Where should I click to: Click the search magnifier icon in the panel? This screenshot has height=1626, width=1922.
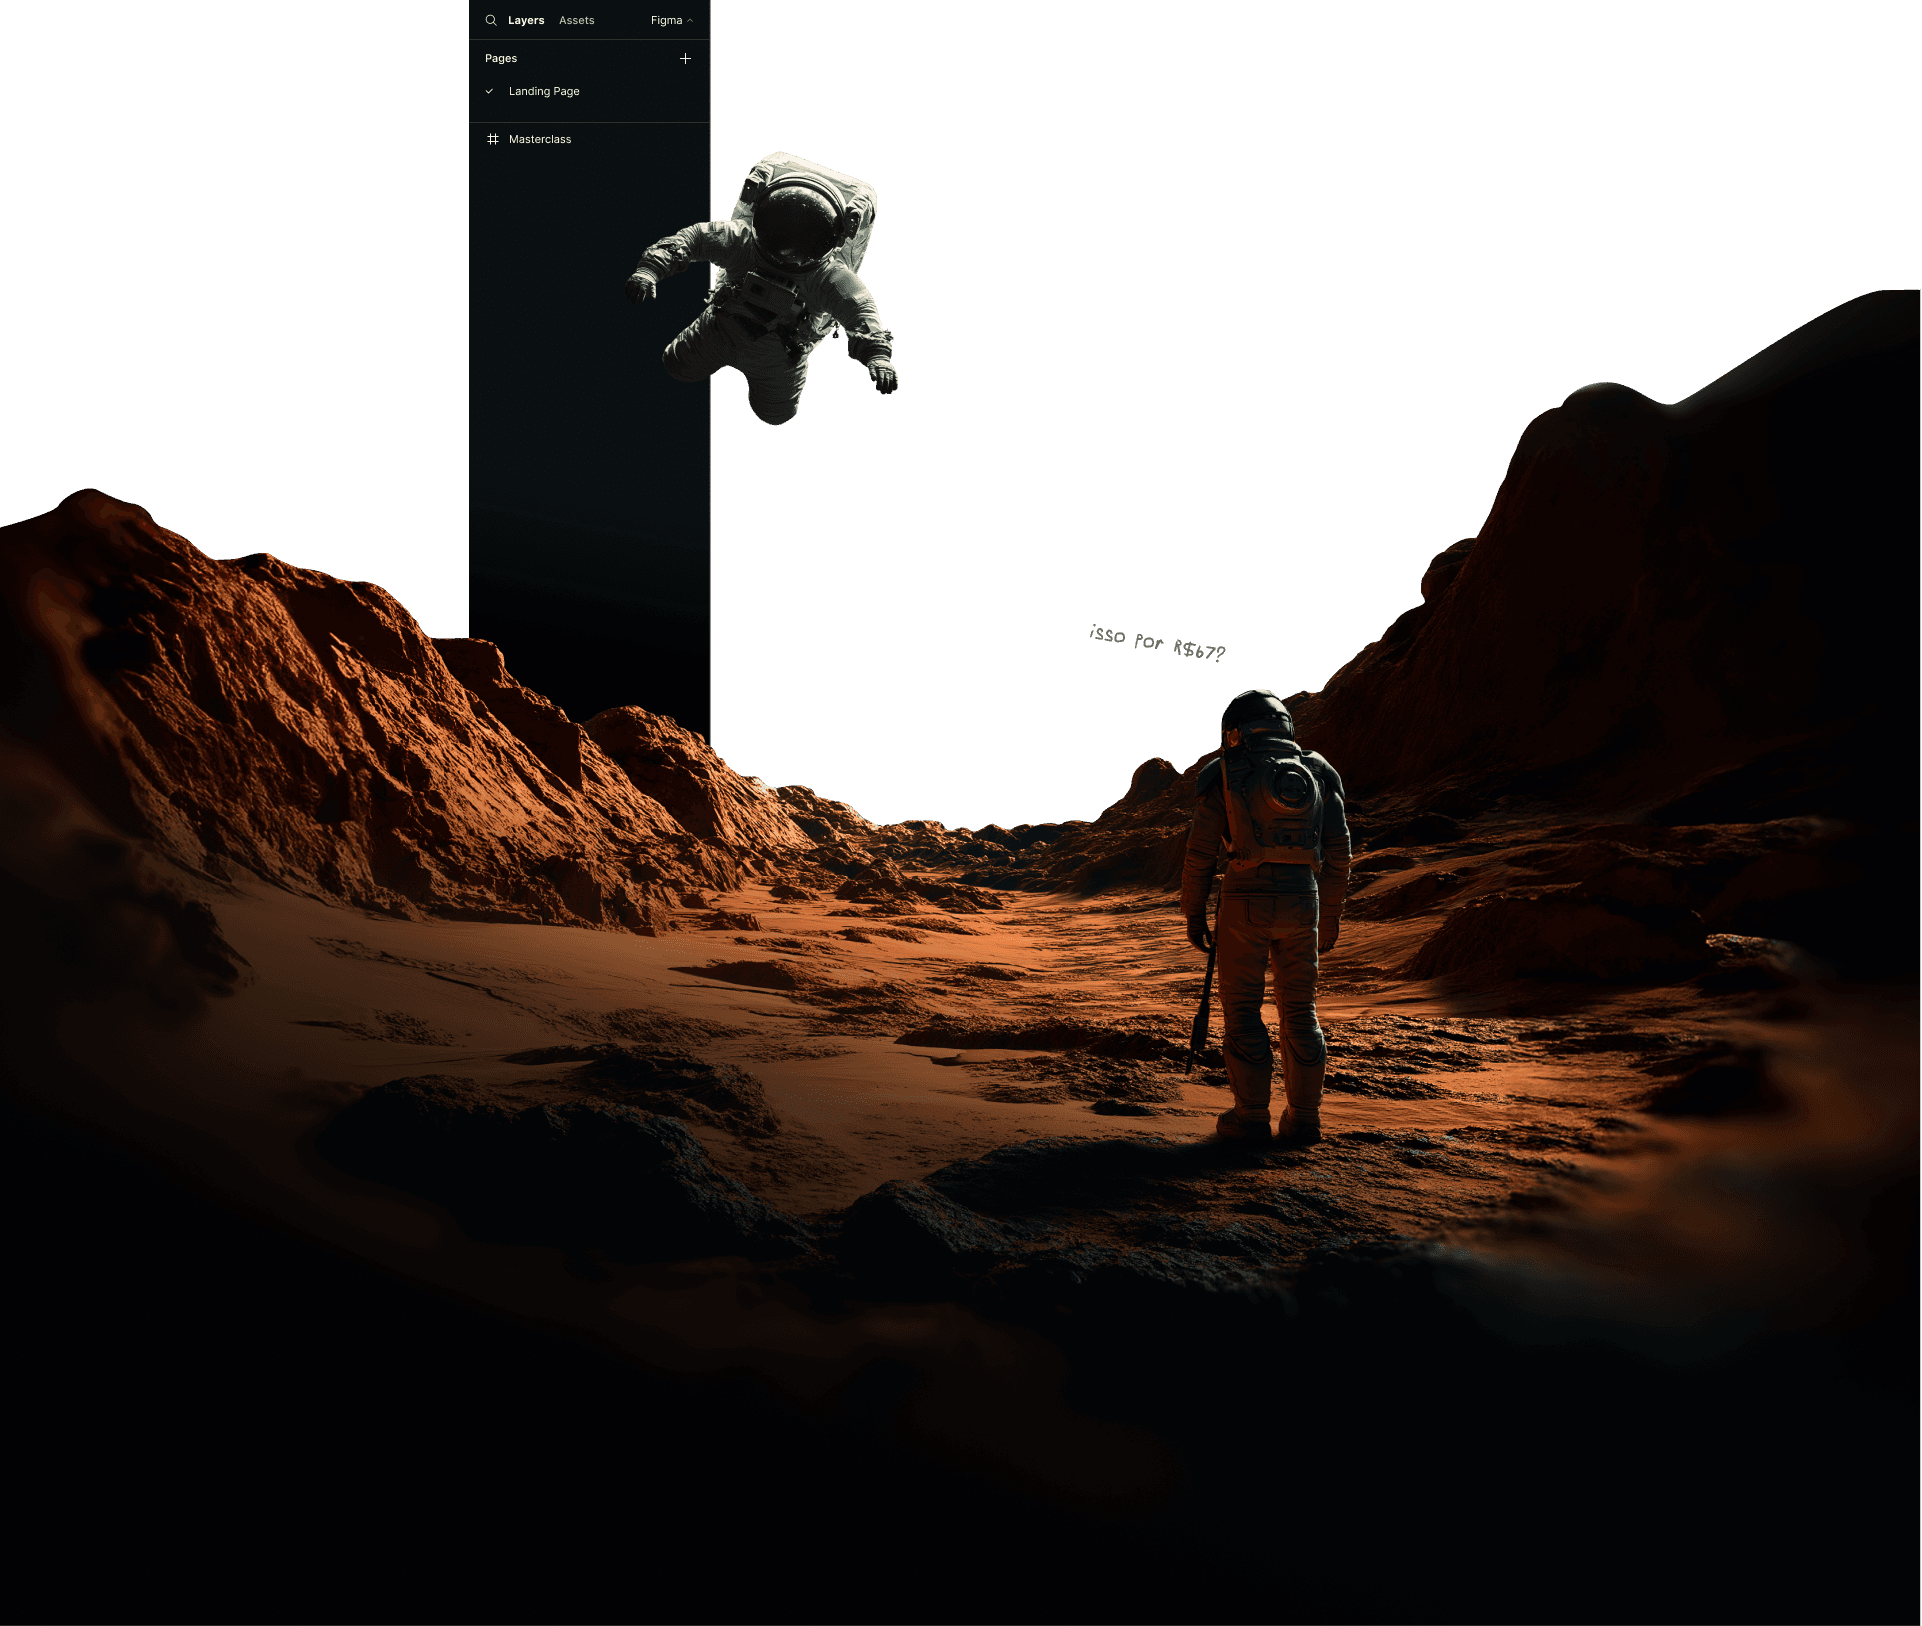(x=491, y=20)
